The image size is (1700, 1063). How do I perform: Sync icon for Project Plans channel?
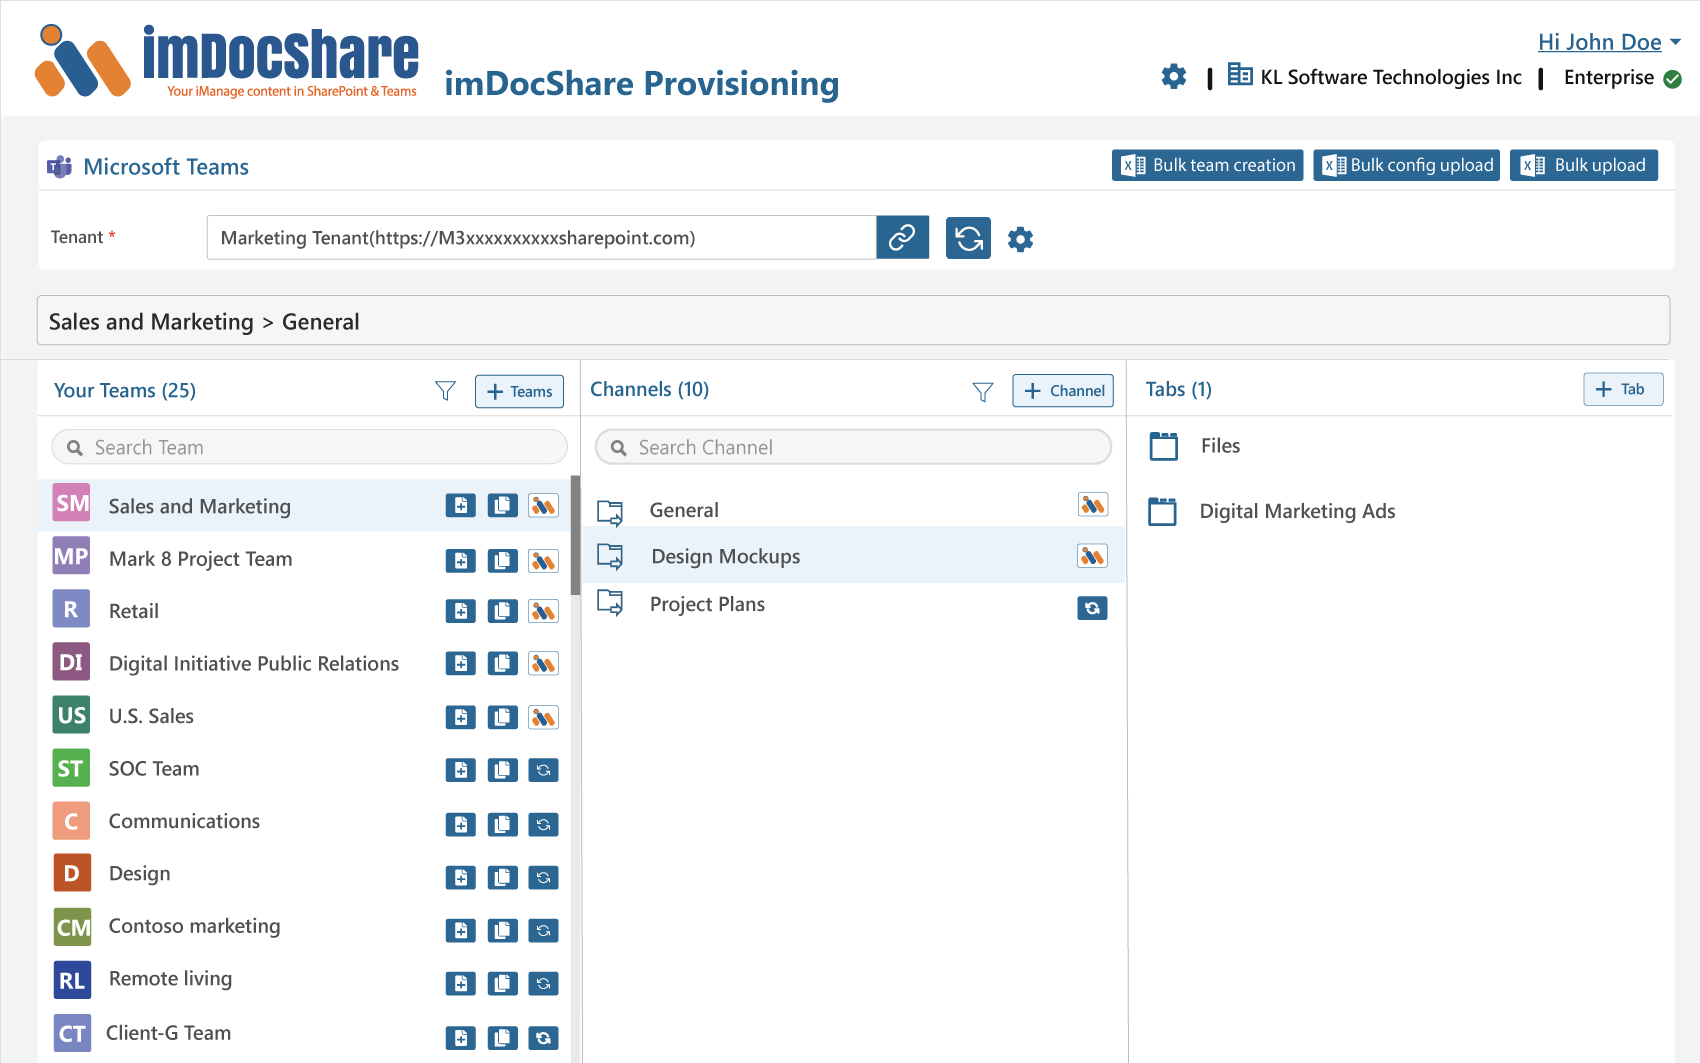1092,608
